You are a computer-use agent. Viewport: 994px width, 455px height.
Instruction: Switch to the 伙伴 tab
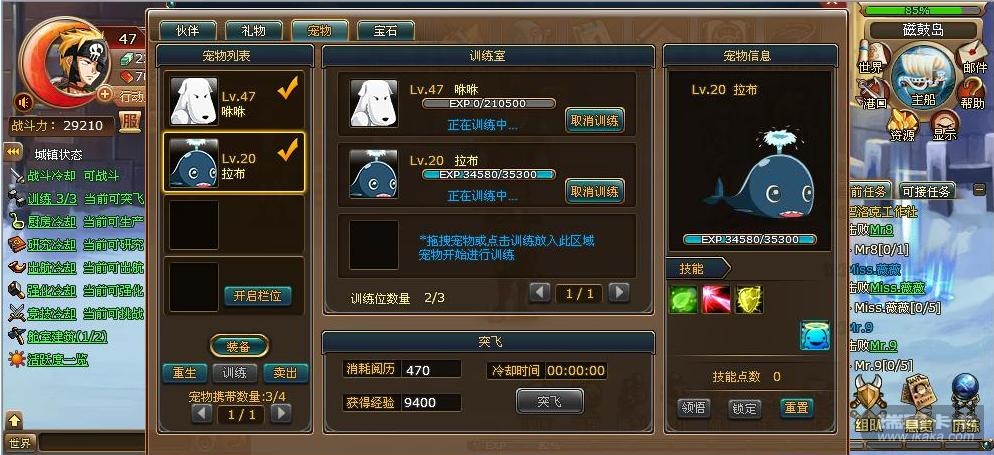pos(188,30)
